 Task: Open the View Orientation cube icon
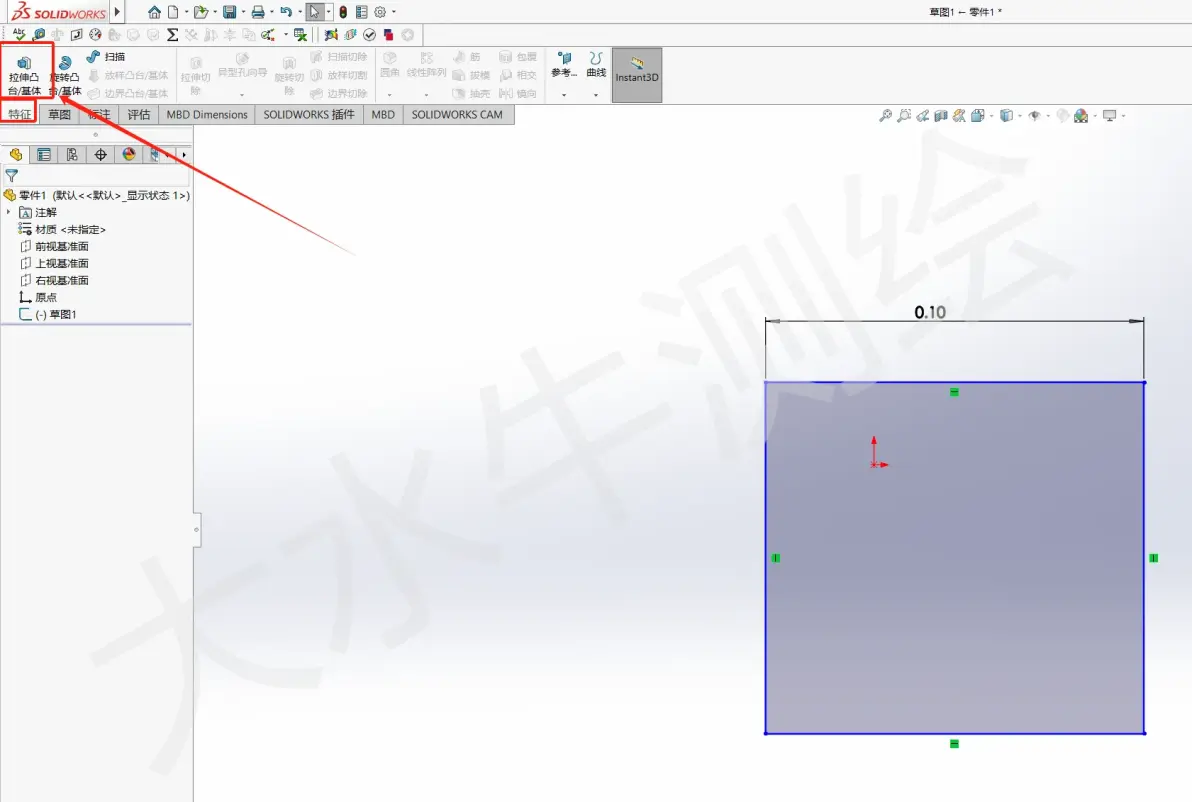[x=978, y=116]
